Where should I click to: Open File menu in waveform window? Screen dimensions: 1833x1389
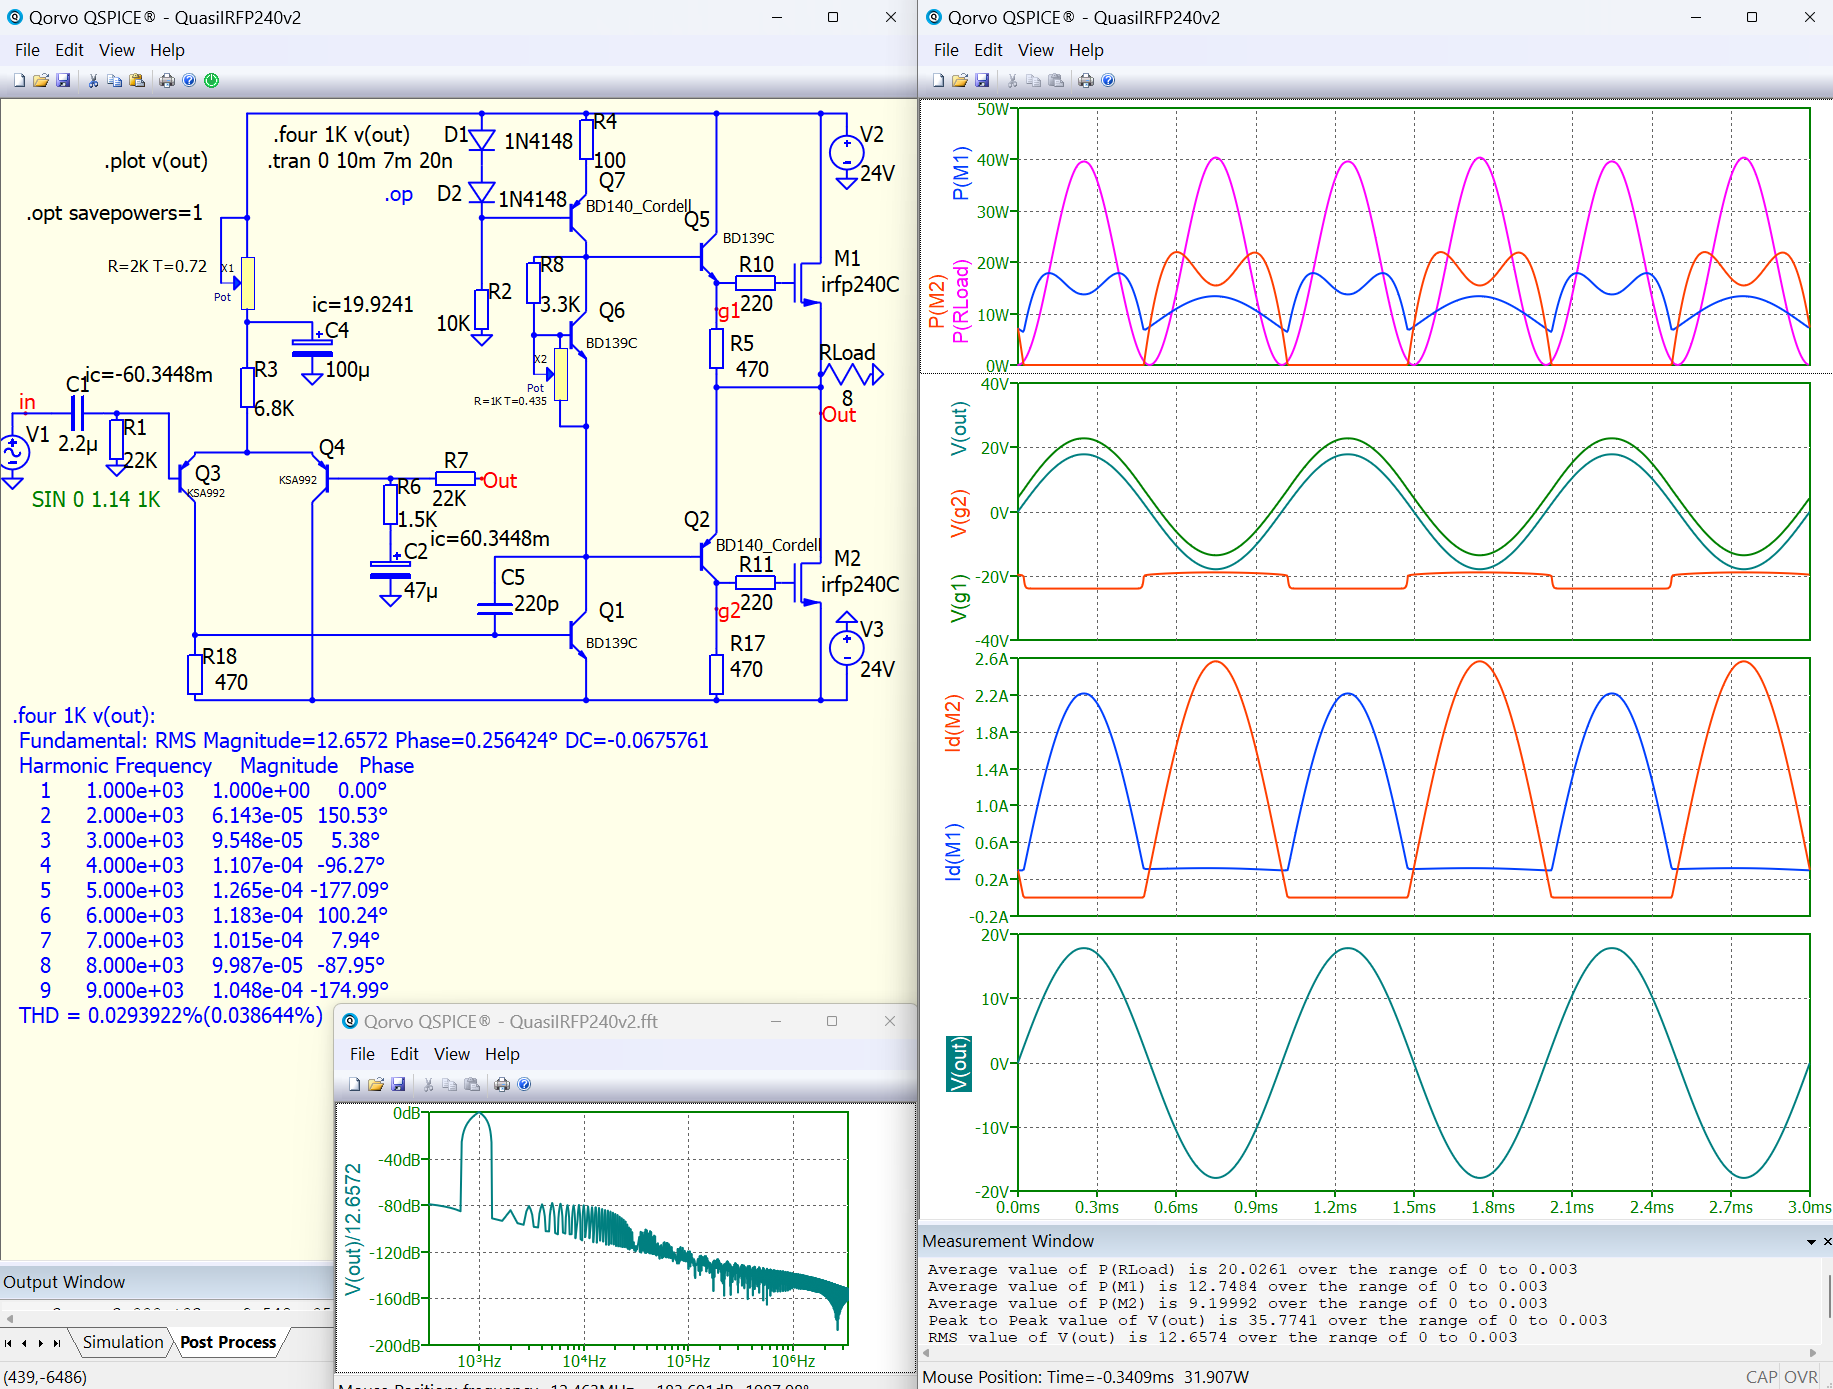946,50
